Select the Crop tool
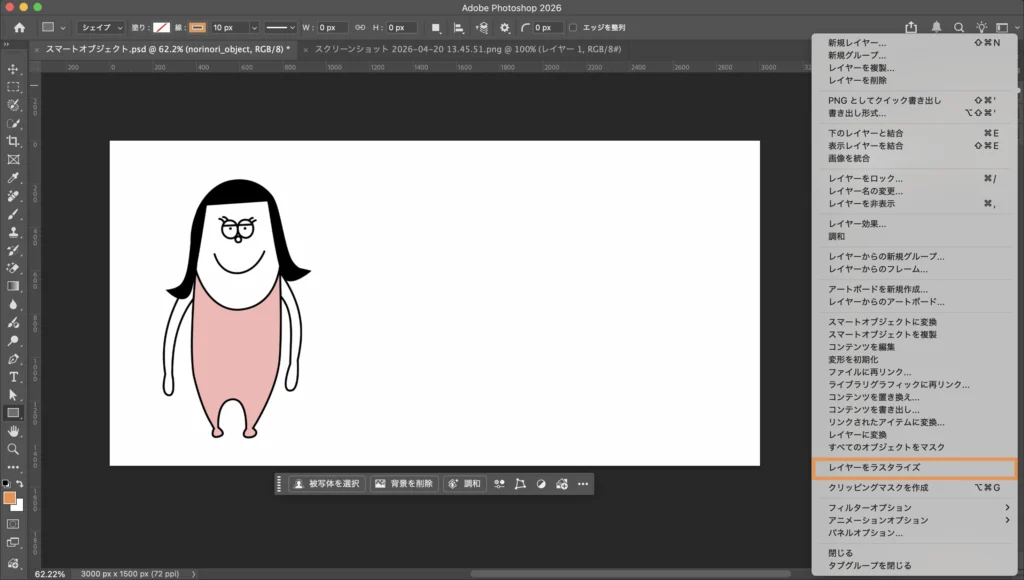Viewport: 1024px width, 580px height. [14, 142]
